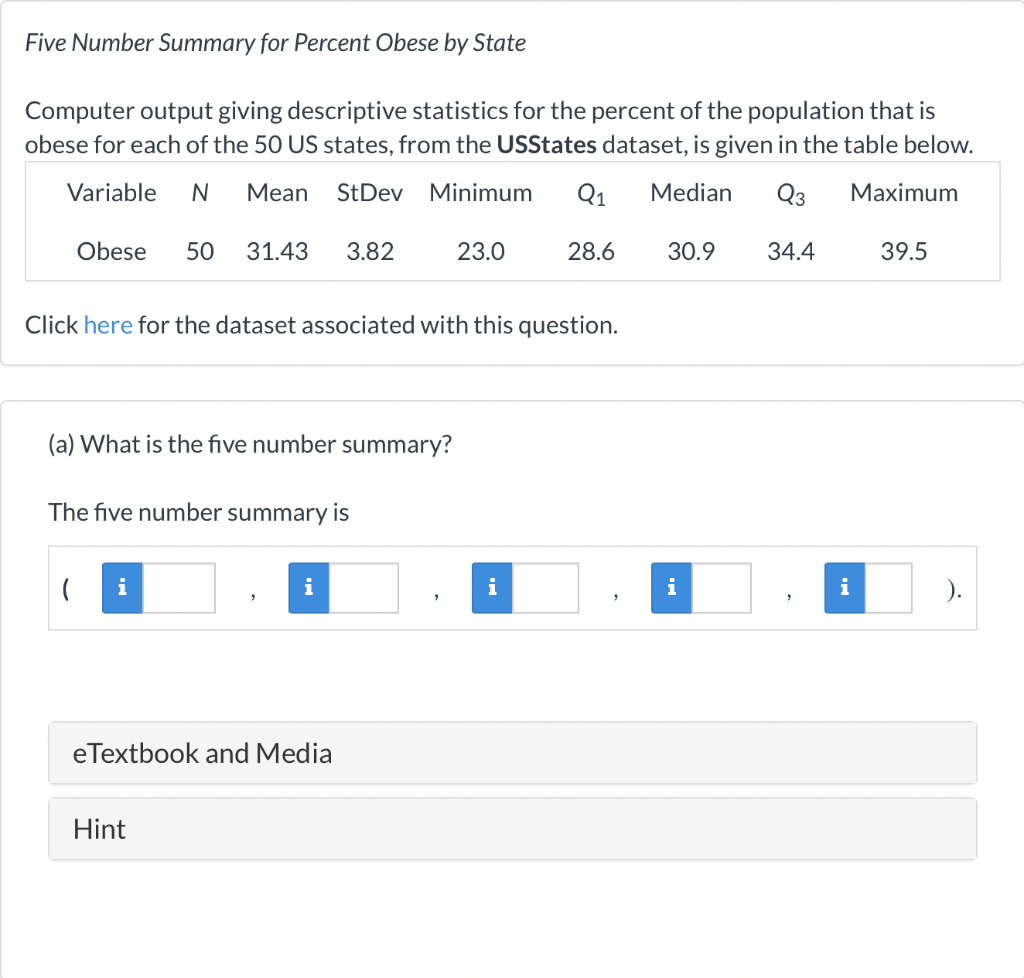Screen dimensions: 1024x978
Task: Focus the last five number summary input box
Action: coord(888,588)
